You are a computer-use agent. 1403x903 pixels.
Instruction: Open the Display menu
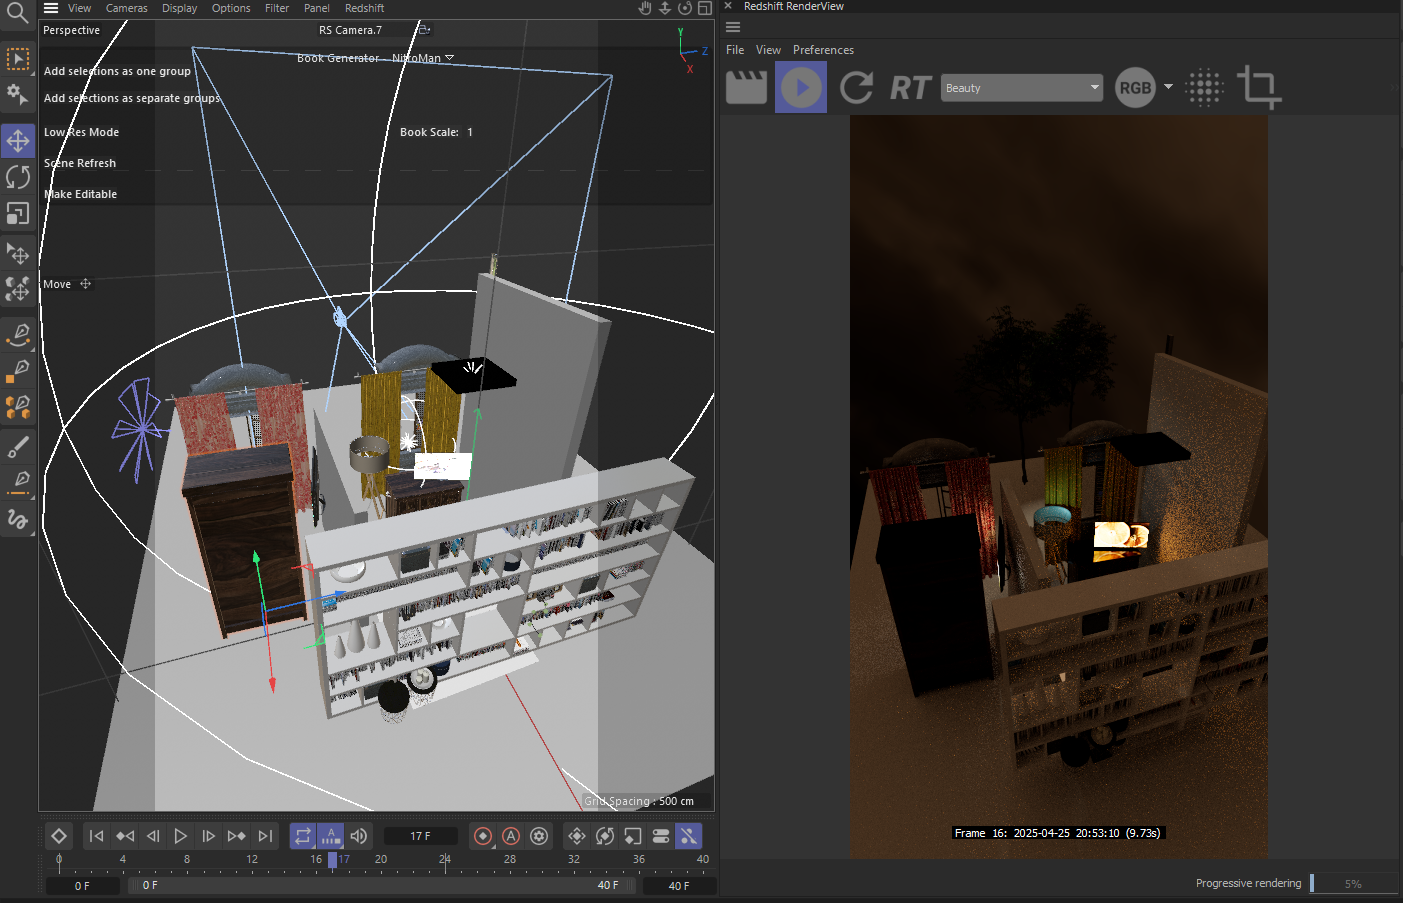(x=180, y=8)
